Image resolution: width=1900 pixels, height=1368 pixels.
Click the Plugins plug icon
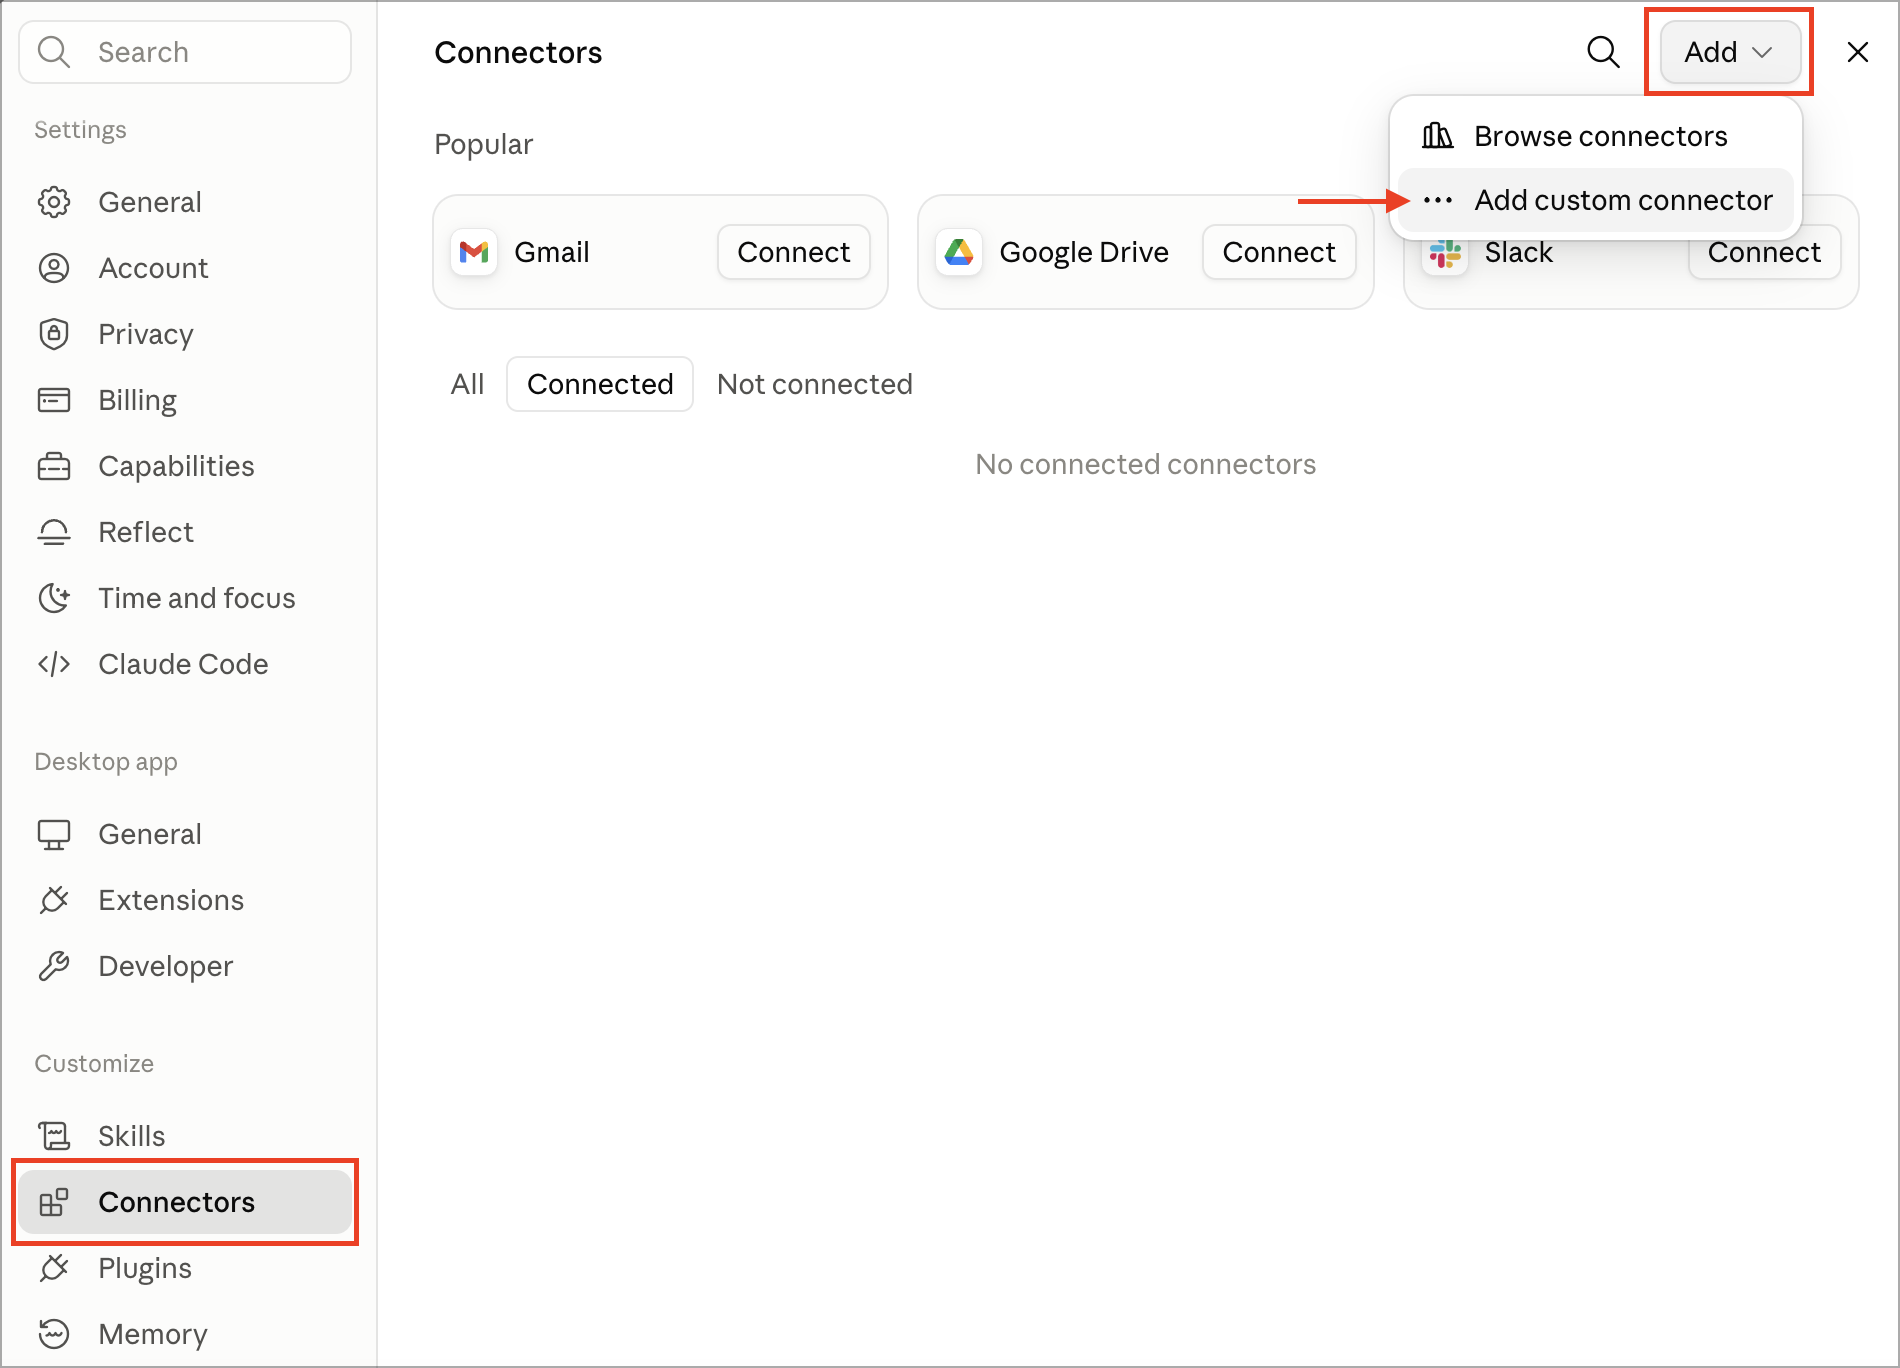(x=54, y=1268)
